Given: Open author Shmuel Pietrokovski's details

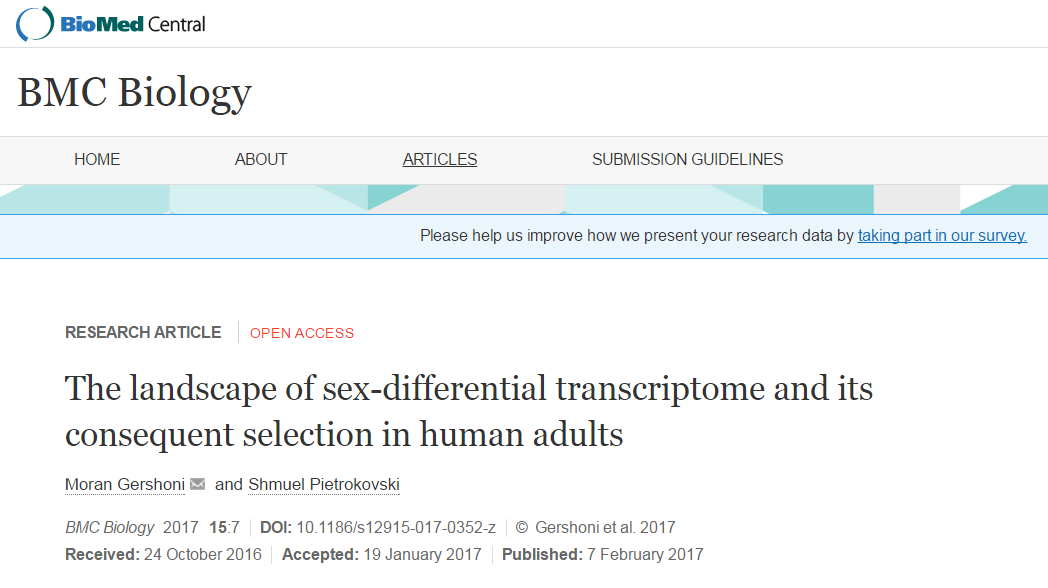Looking at the screenshot, I should coord(324,484).
